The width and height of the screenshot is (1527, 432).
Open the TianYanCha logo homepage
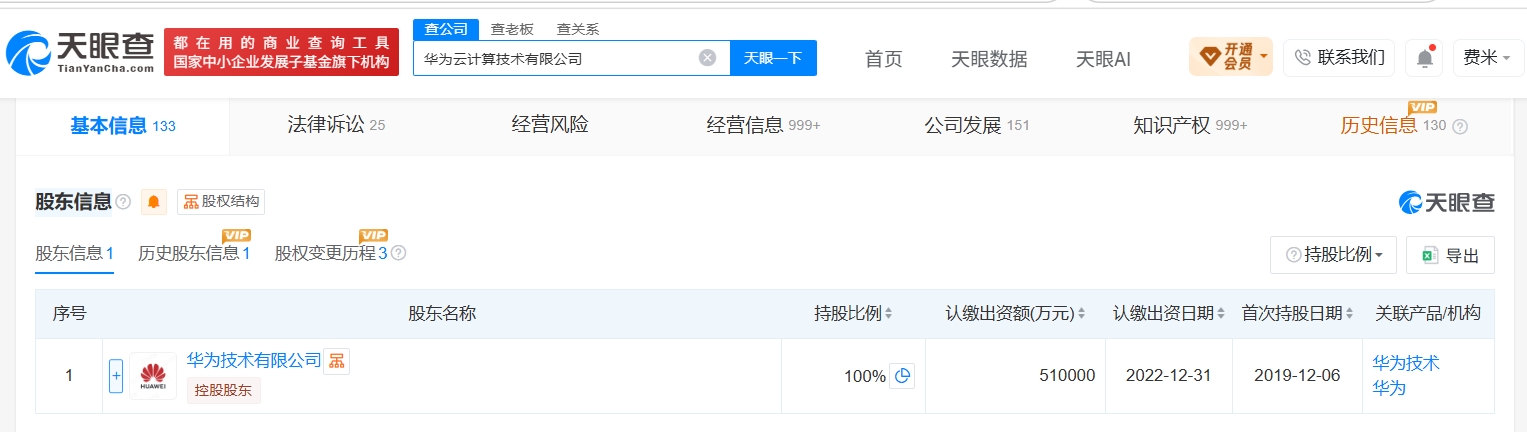click(x=82, y=53)
